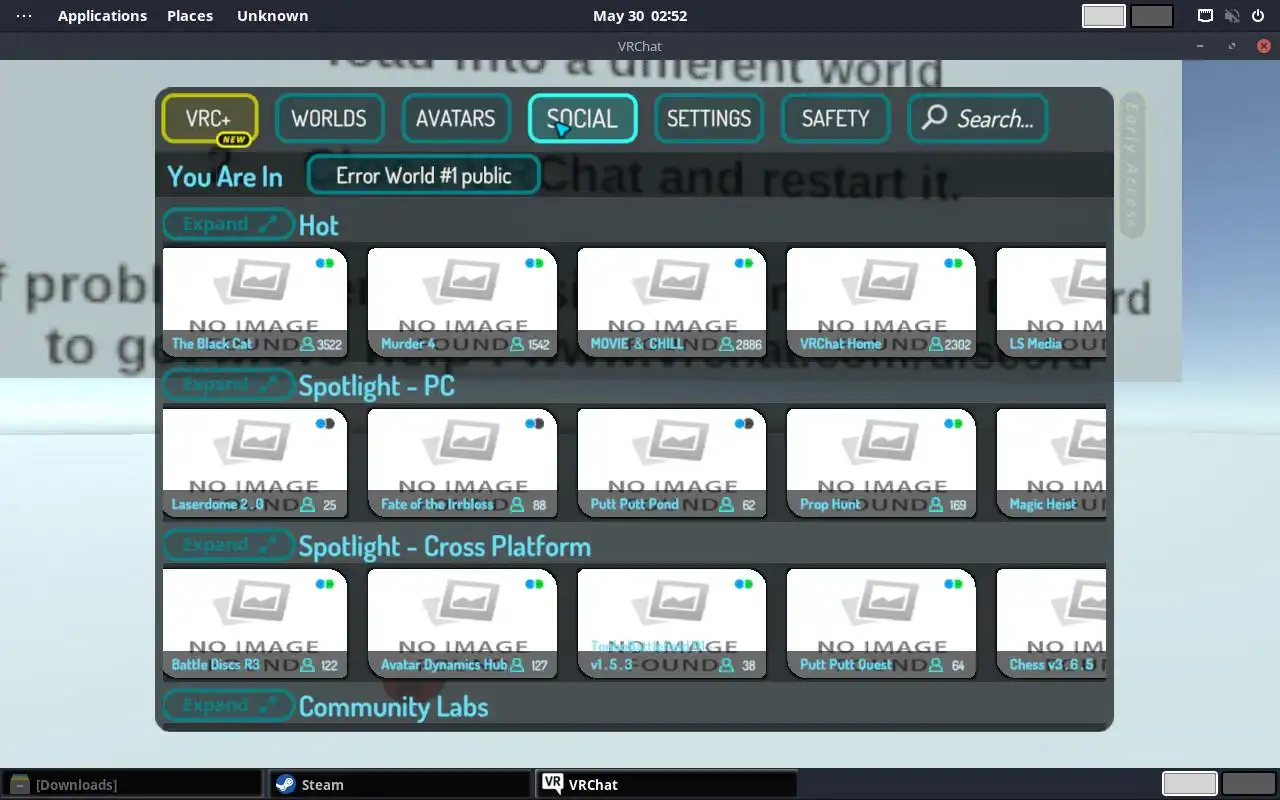The height and width of the screenshot is (800, 1280).
Task: Click the platform dots on Laserdome 2.0
Action: tap(325, 423)
